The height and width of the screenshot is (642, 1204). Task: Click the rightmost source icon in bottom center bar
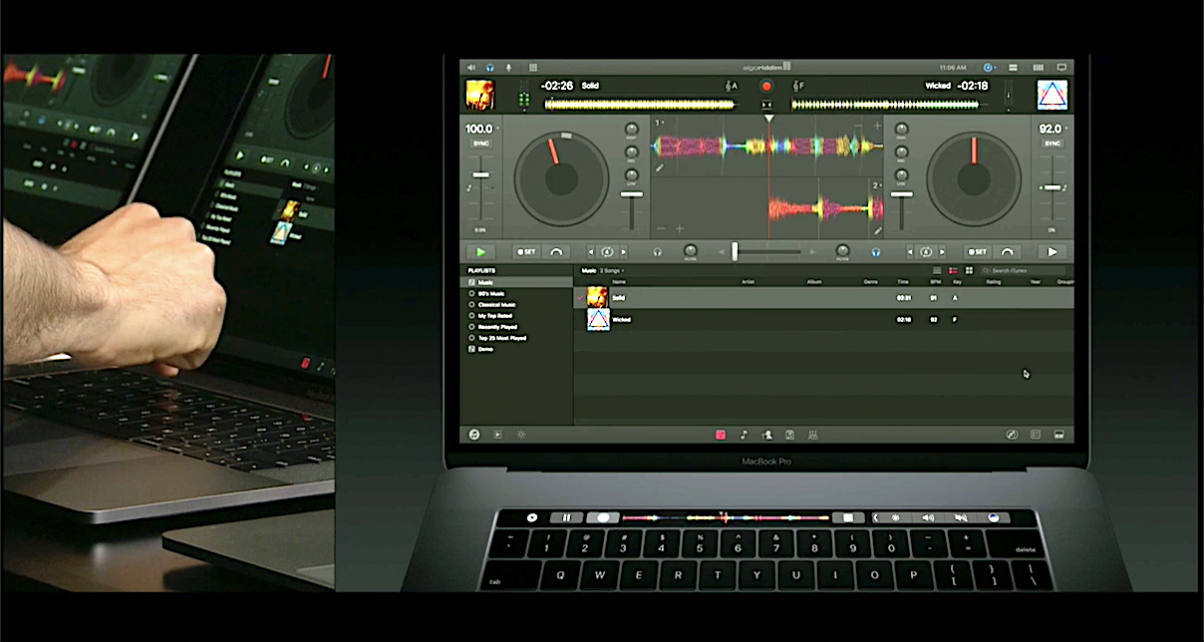(813, 435)
